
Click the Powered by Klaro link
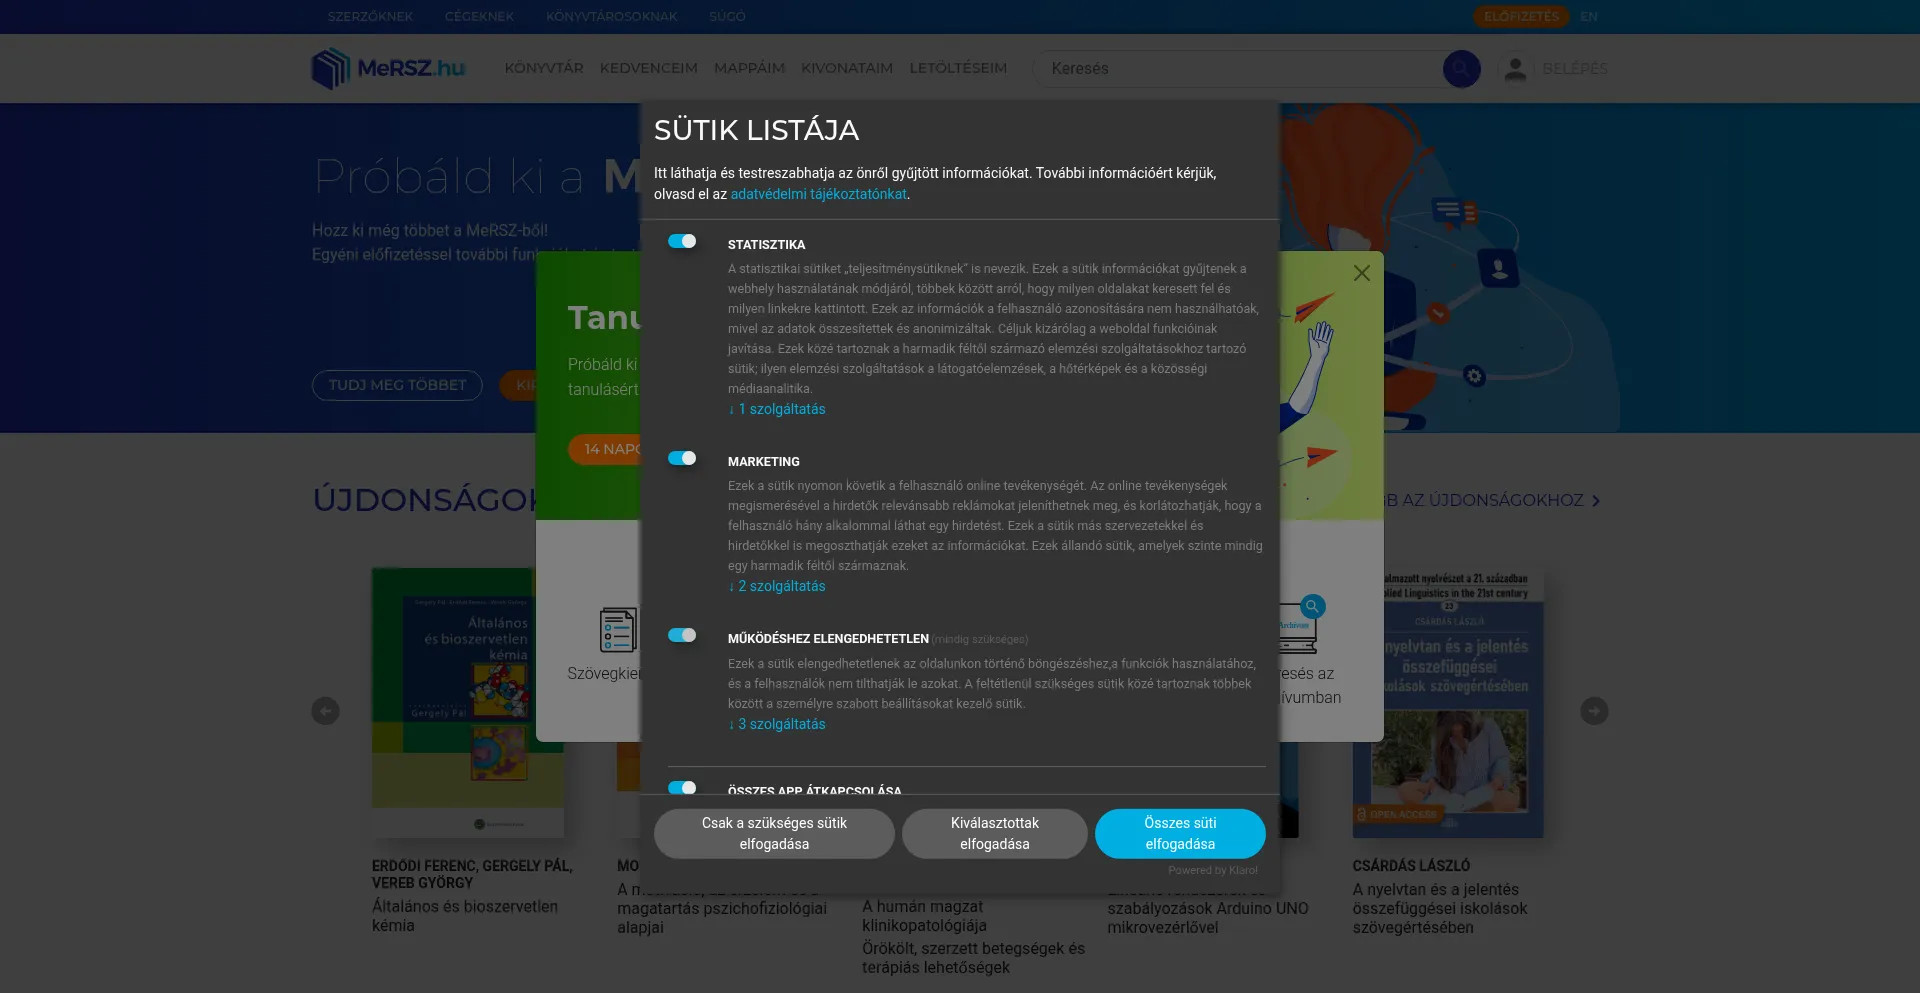pyautogui.click(x=1213, y=870)
